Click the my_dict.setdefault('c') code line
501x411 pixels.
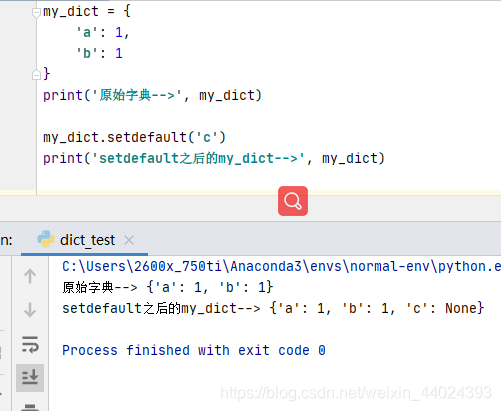click(x=135, y=137)
